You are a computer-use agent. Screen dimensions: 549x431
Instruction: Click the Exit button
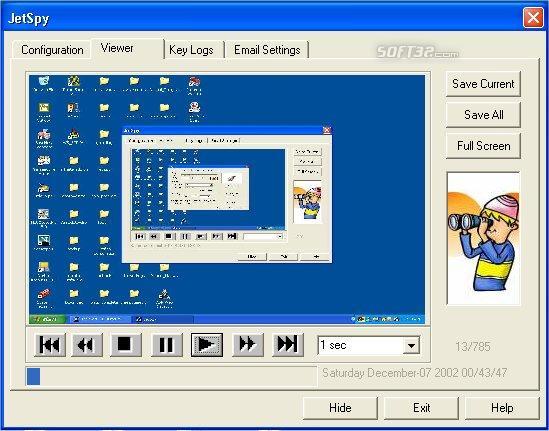[x=421, y=408]
